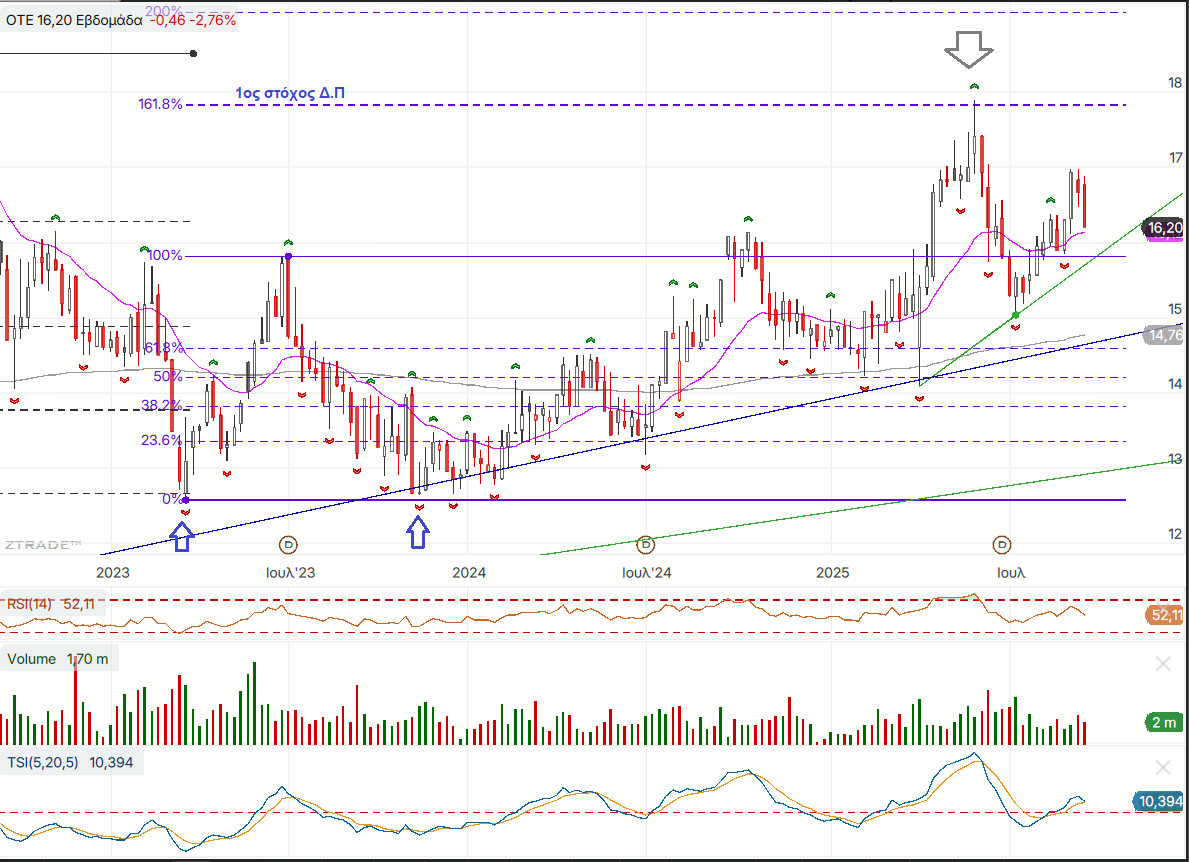Viewport: 1189px width, 862px height.
Task: Click the dividend marker at Ιουλ 2025
Action: (1002, 545)
